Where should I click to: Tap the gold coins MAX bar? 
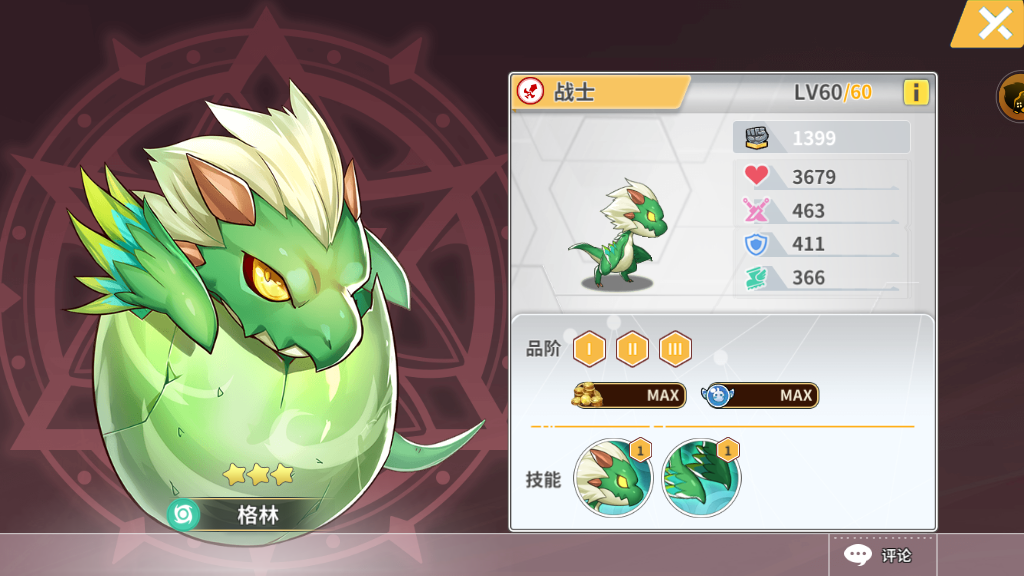coord(629,395)
